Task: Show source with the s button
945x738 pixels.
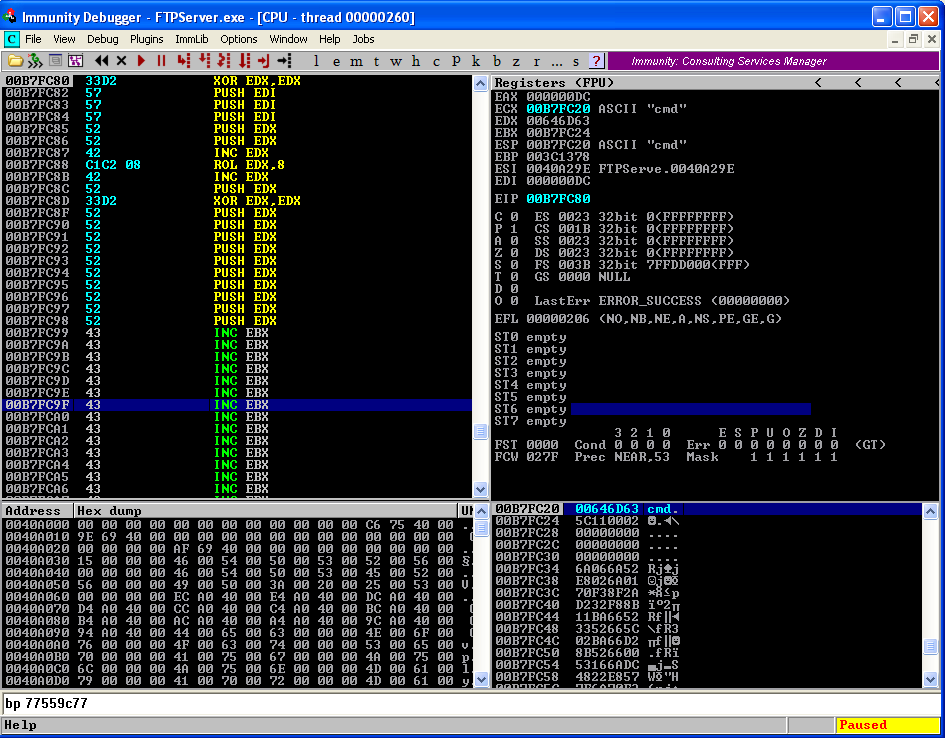Action: [x=576, y=61]
